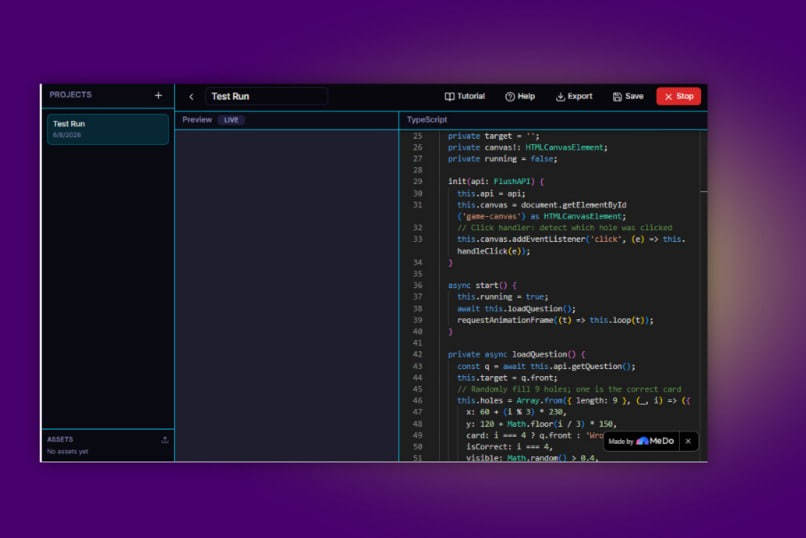The height and width of the screenshot is (538, 806).
Task: Select the Preview panel header
Action: [x=286, y=120]
